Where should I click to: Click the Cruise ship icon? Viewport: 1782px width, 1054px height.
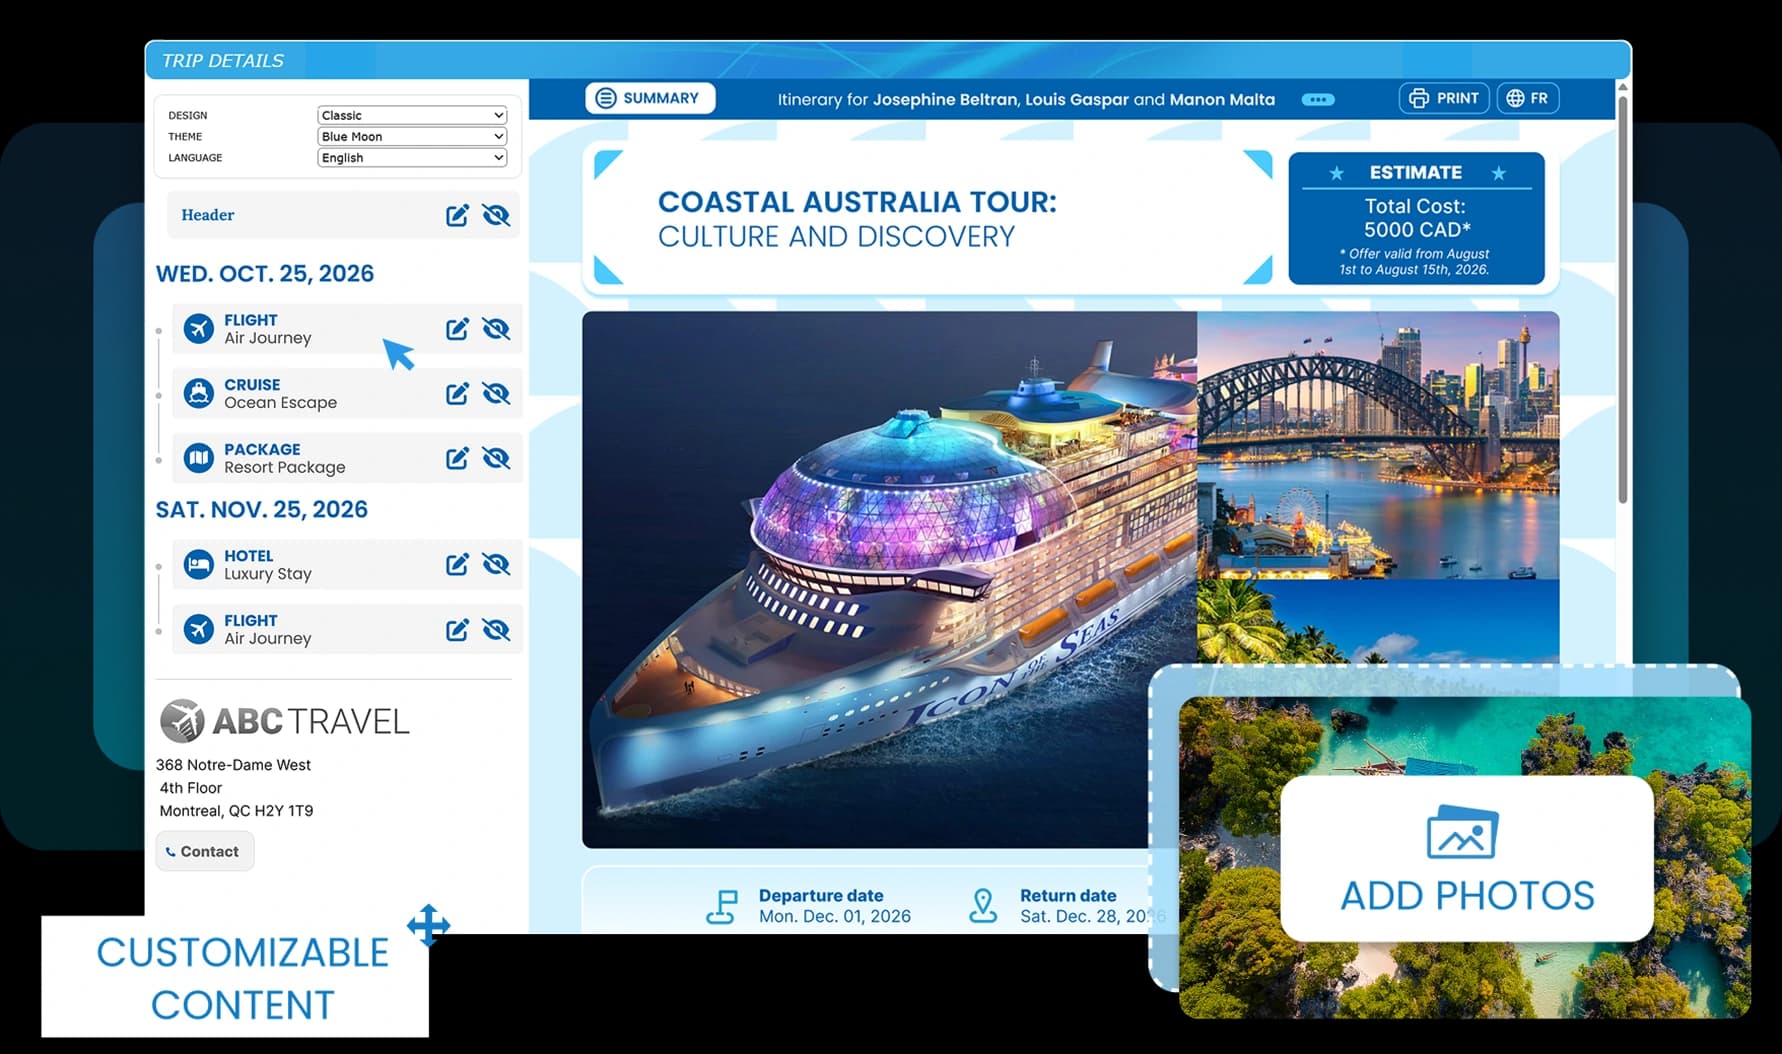199,394
